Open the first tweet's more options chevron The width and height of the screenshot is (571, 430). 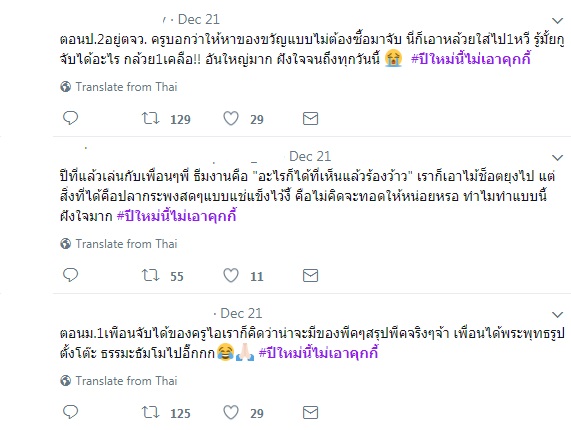point(558,21)
